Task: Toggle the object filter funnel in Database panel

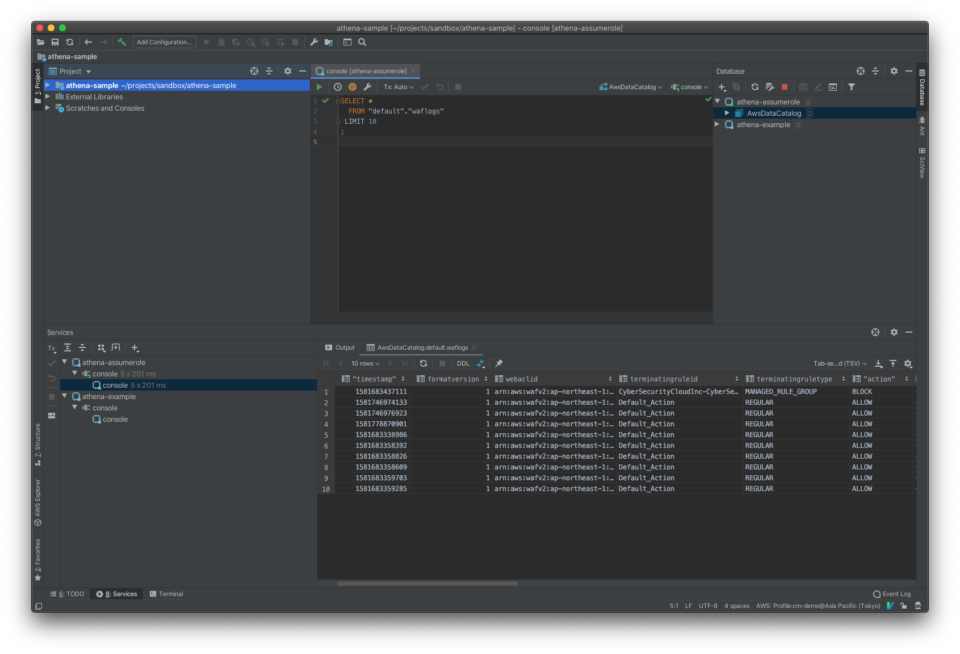Action: tap(851, 86)
